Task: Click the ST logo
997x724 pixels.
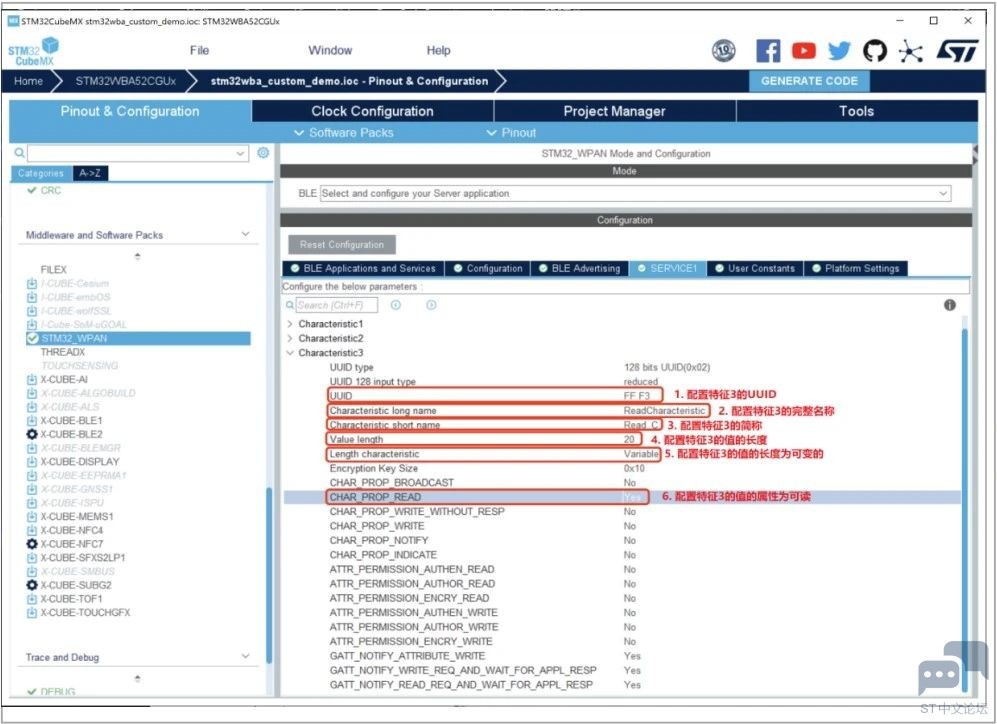Action: tap(958, 51)
